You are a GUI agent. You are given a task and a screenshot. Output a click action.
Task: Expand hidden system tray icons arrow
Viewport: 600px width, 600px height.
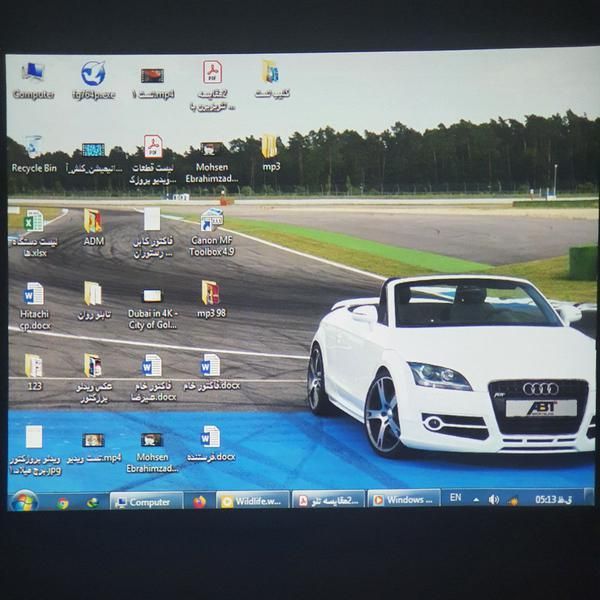click(x=476, y=498)
